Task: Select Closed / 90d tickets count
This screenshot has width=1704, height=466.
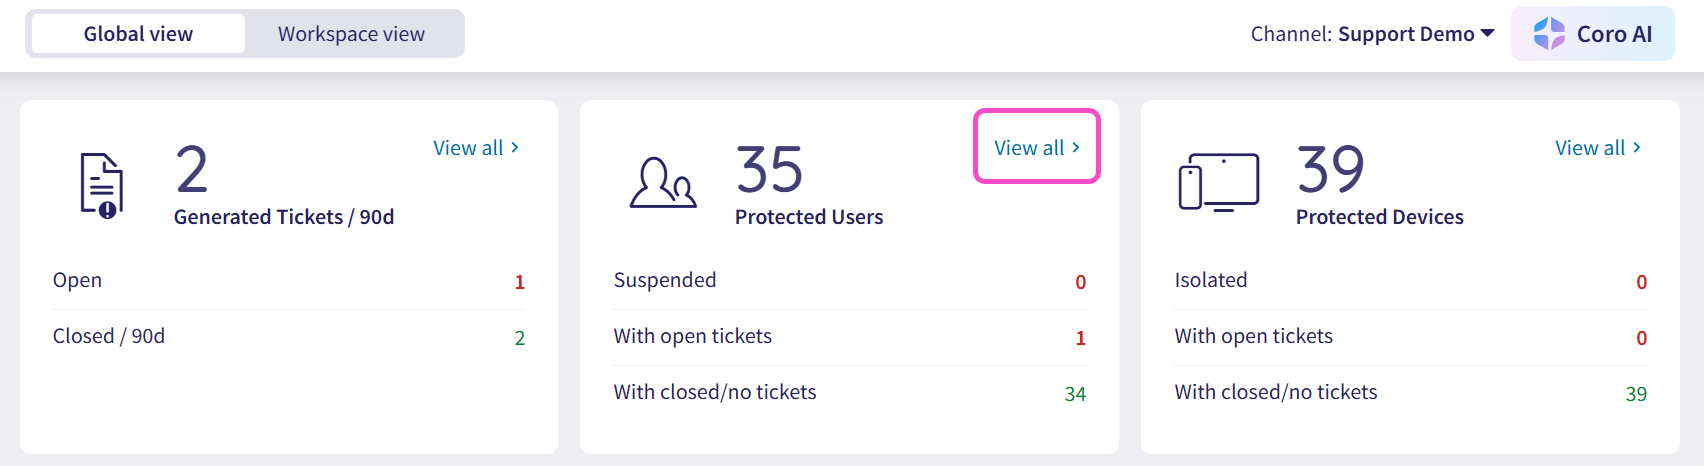Action: click(x=519, y=338)
